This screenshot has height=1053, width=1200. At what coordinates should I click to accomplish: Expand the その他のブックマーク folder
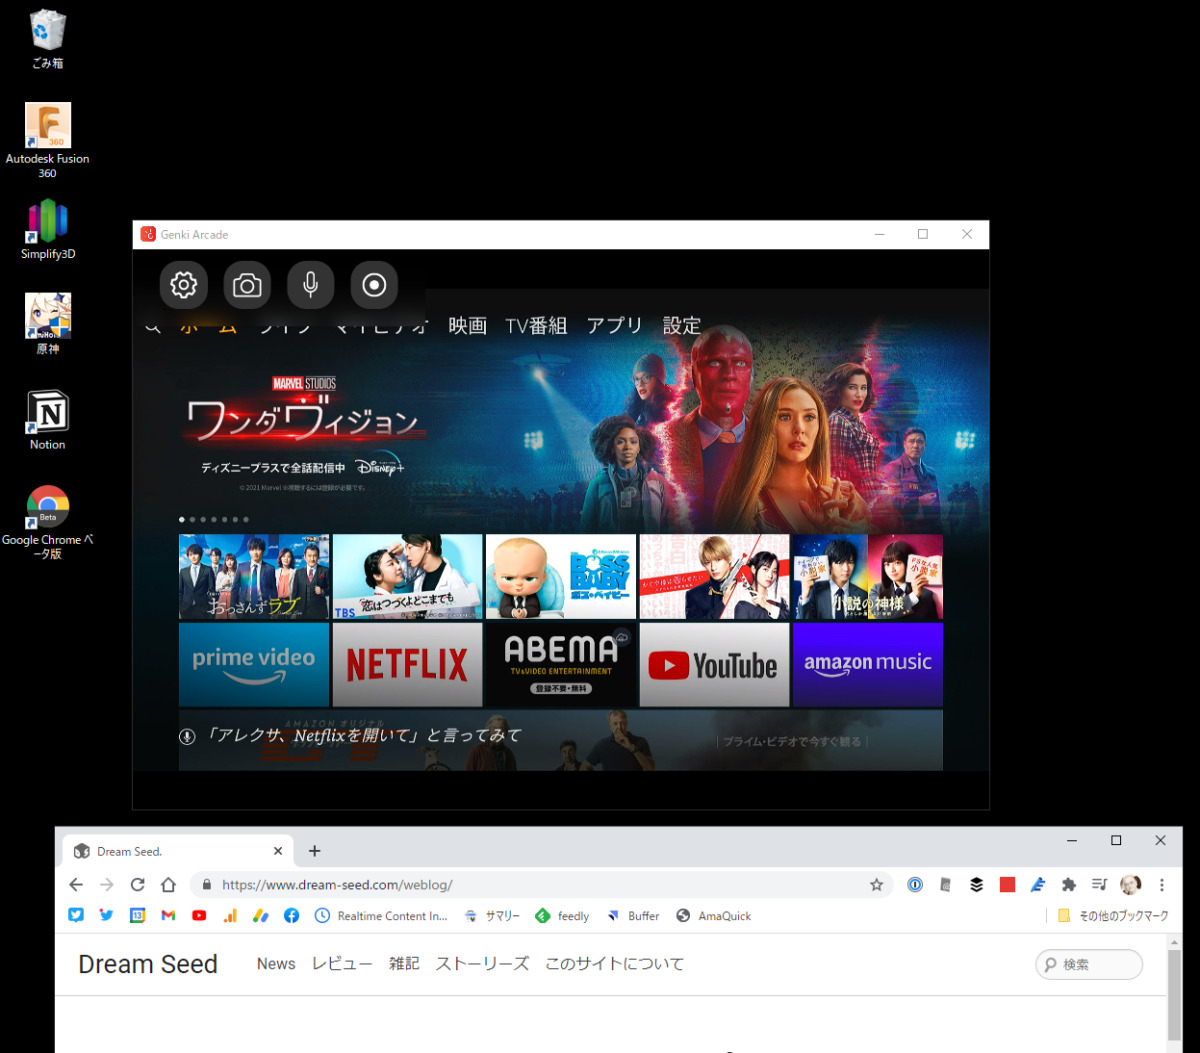(1113, 916)
